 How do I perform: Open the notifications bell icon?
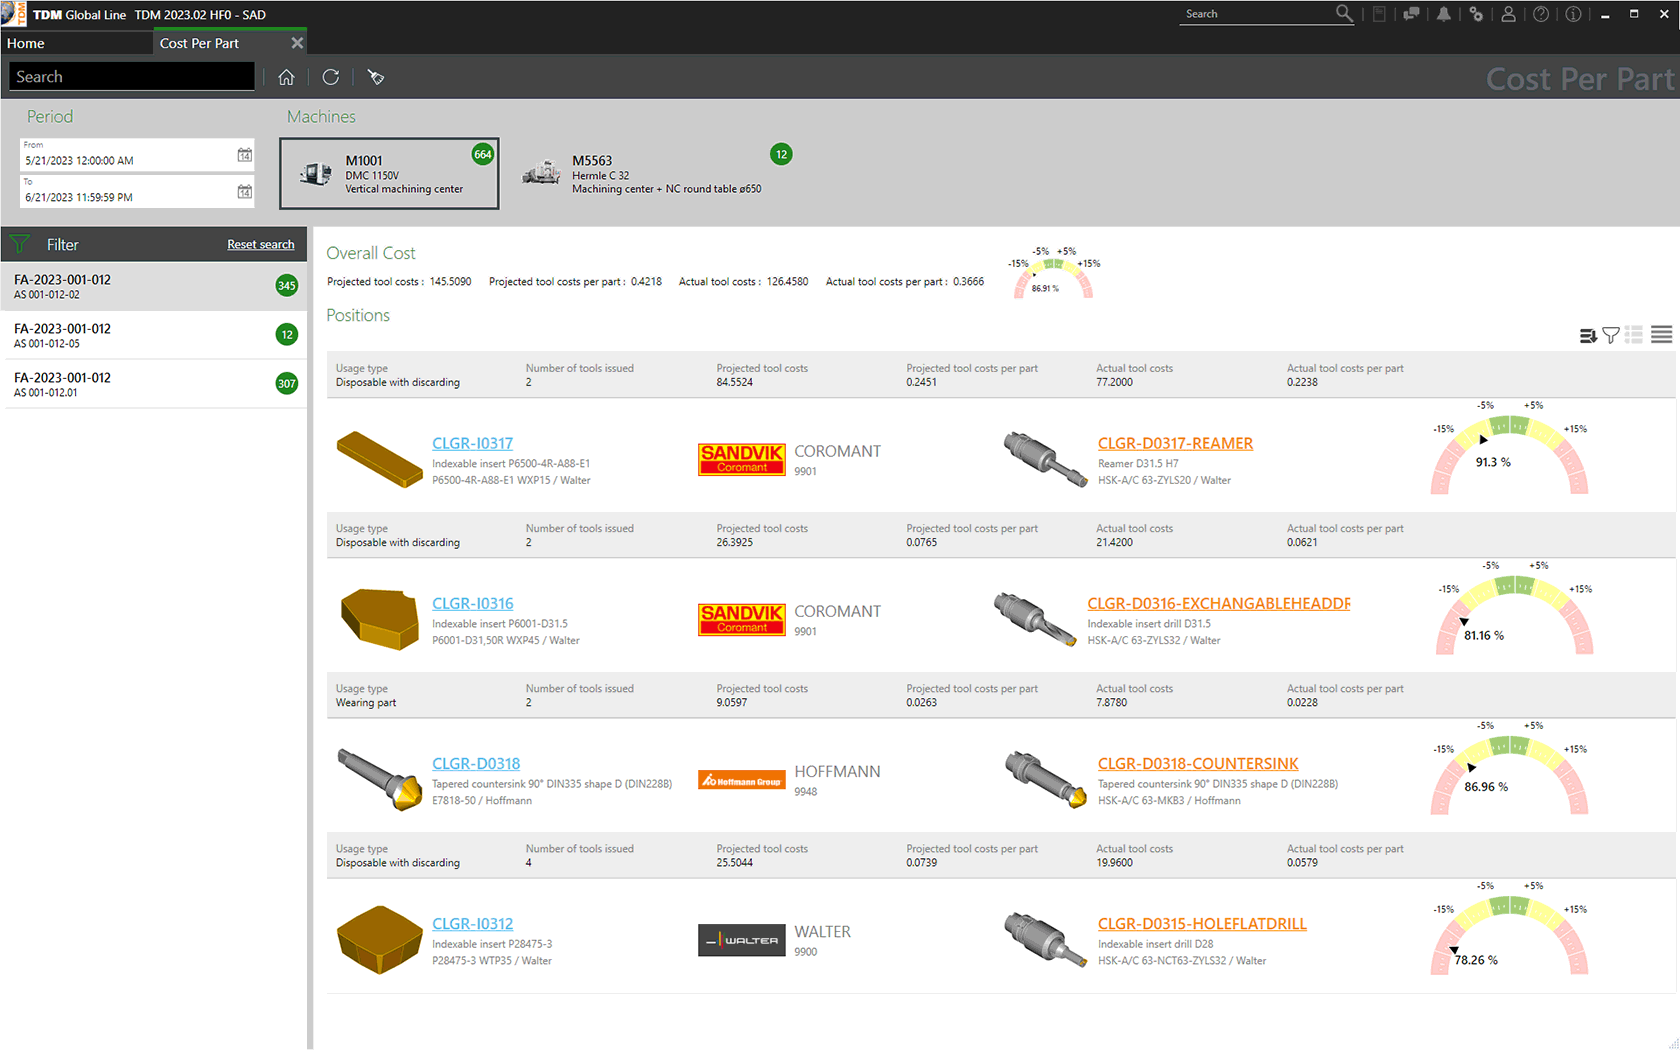[1443, 14]
